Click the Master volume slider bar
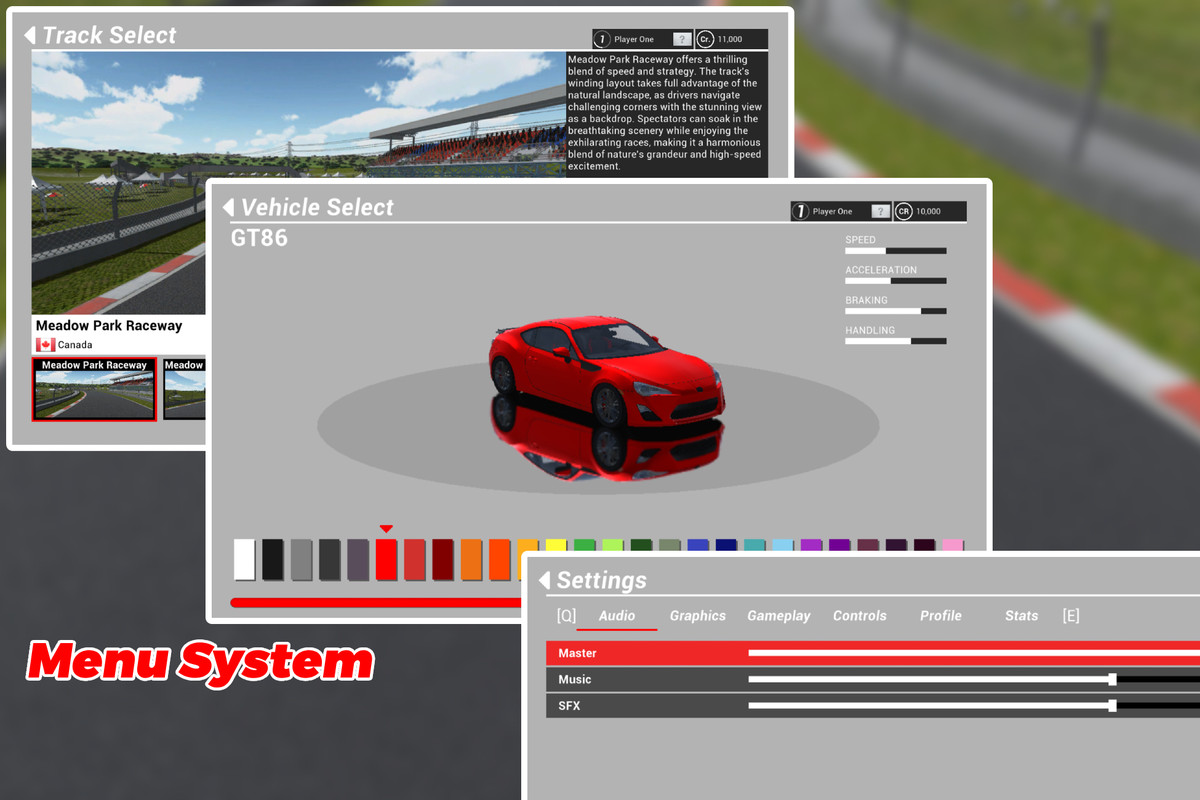 coord(974,653)
